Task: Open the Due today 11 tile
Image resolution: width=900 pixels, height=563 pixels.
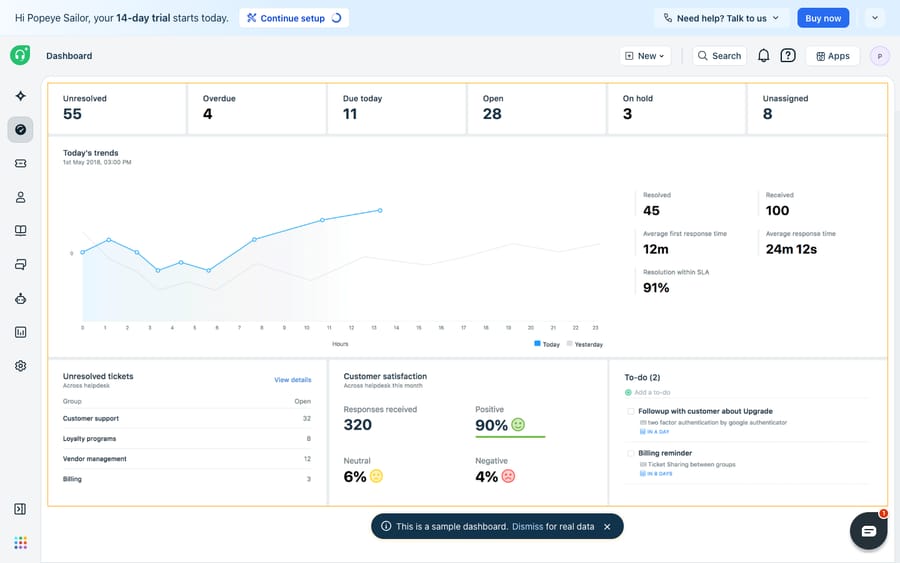Action: coord(397,109)
